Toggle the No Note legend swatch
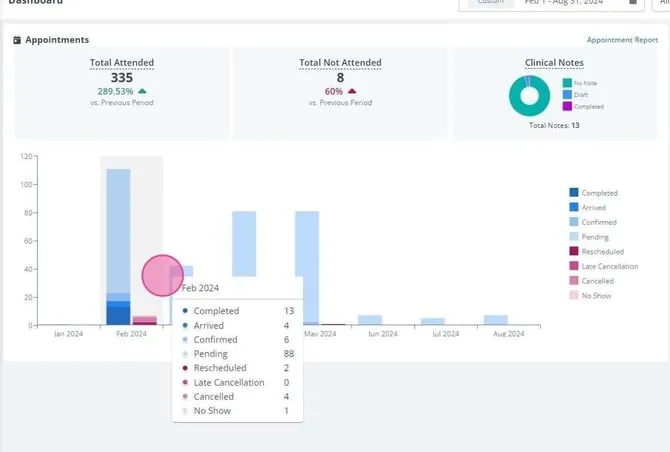Screen dimensions: 670x452 (567, 83)
